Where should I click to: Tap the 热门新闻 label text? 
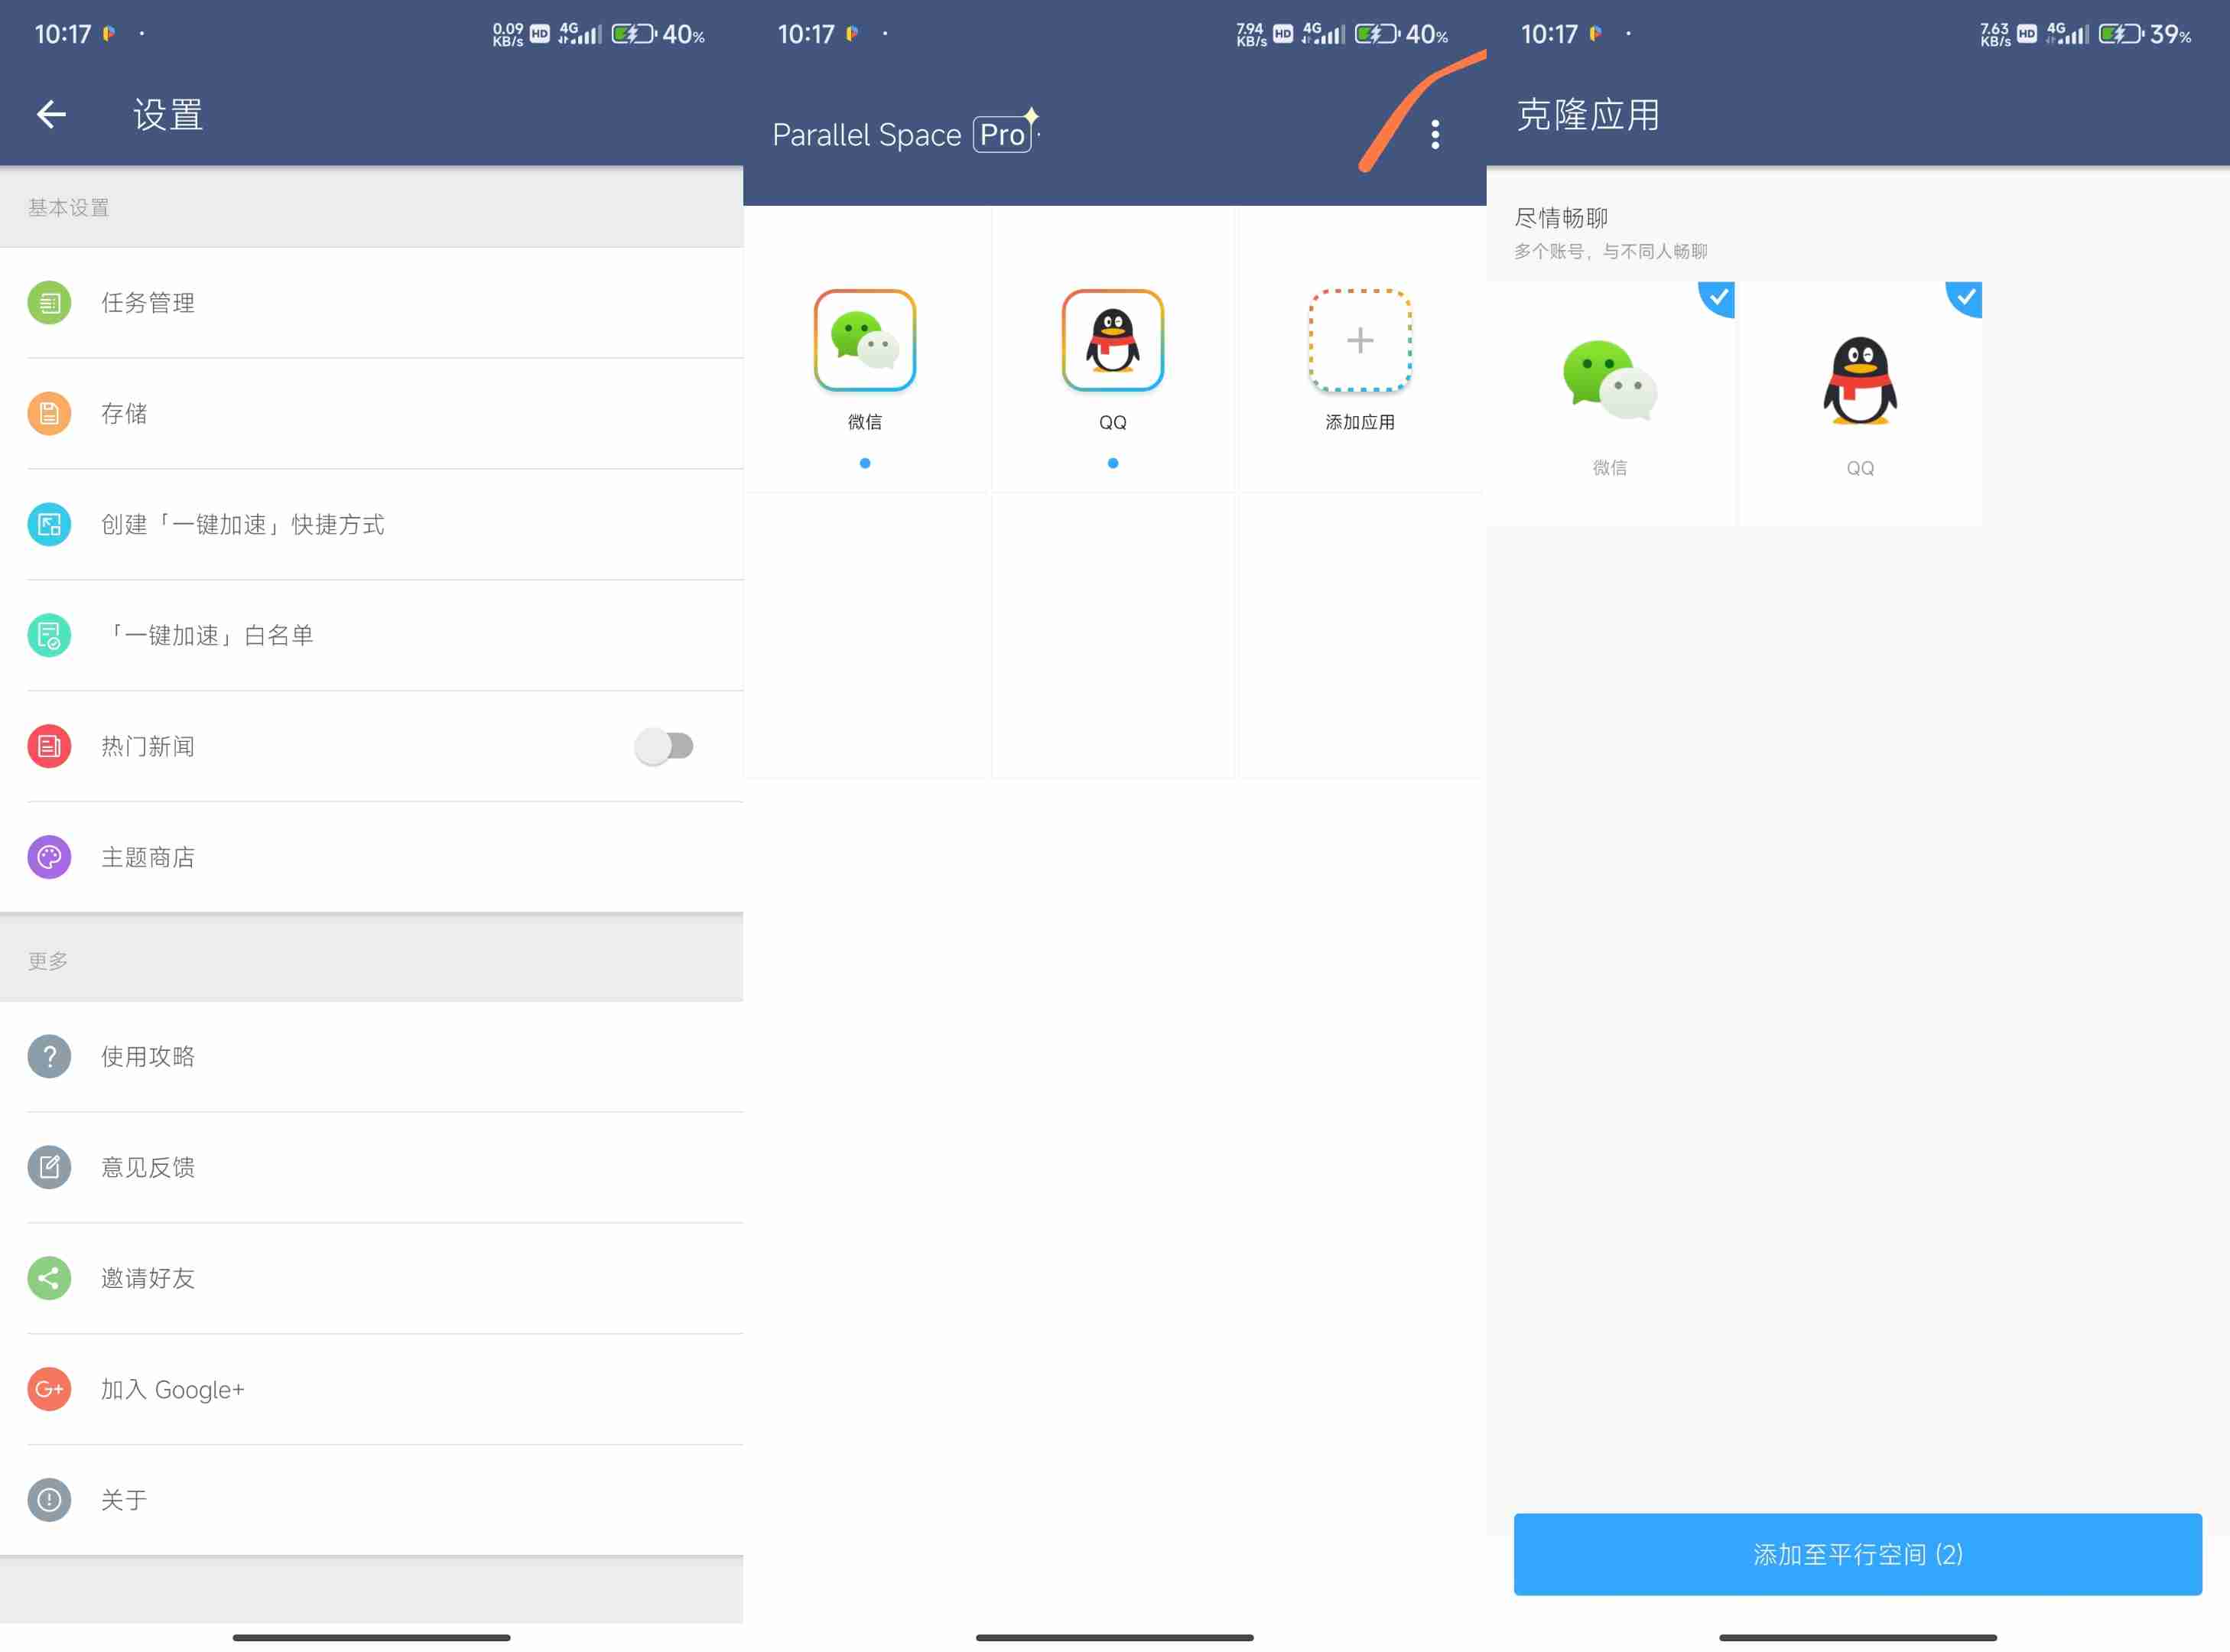tap(148, 746)
